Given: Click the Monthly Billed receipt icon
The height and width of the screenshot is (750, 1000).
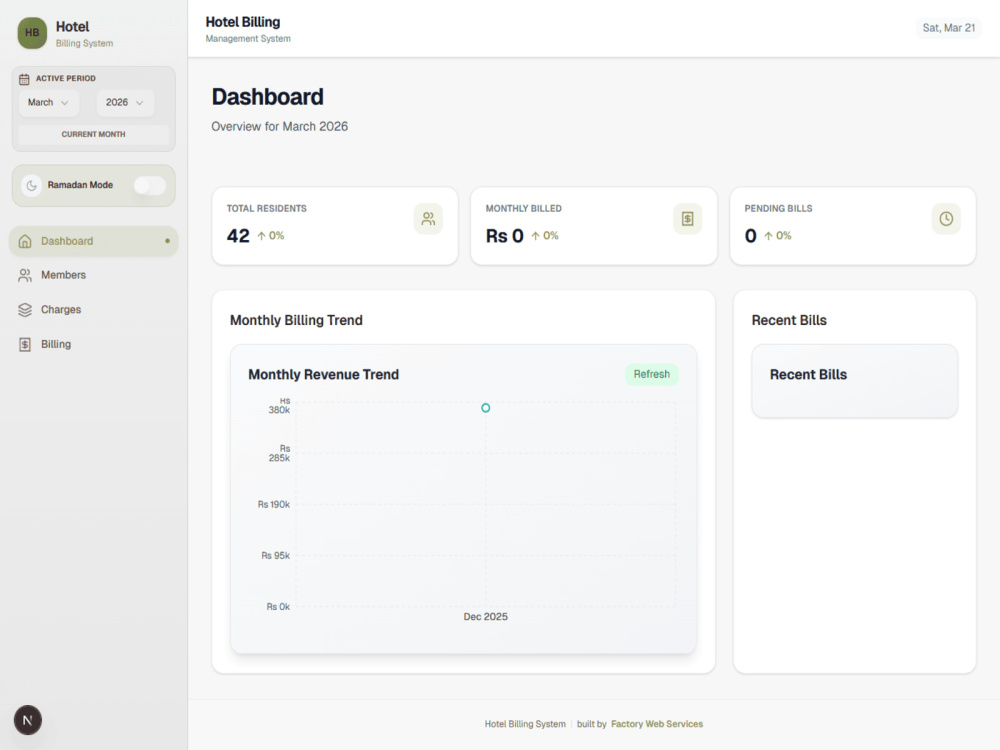Looking at the screenshot, I should coord(688,219).
